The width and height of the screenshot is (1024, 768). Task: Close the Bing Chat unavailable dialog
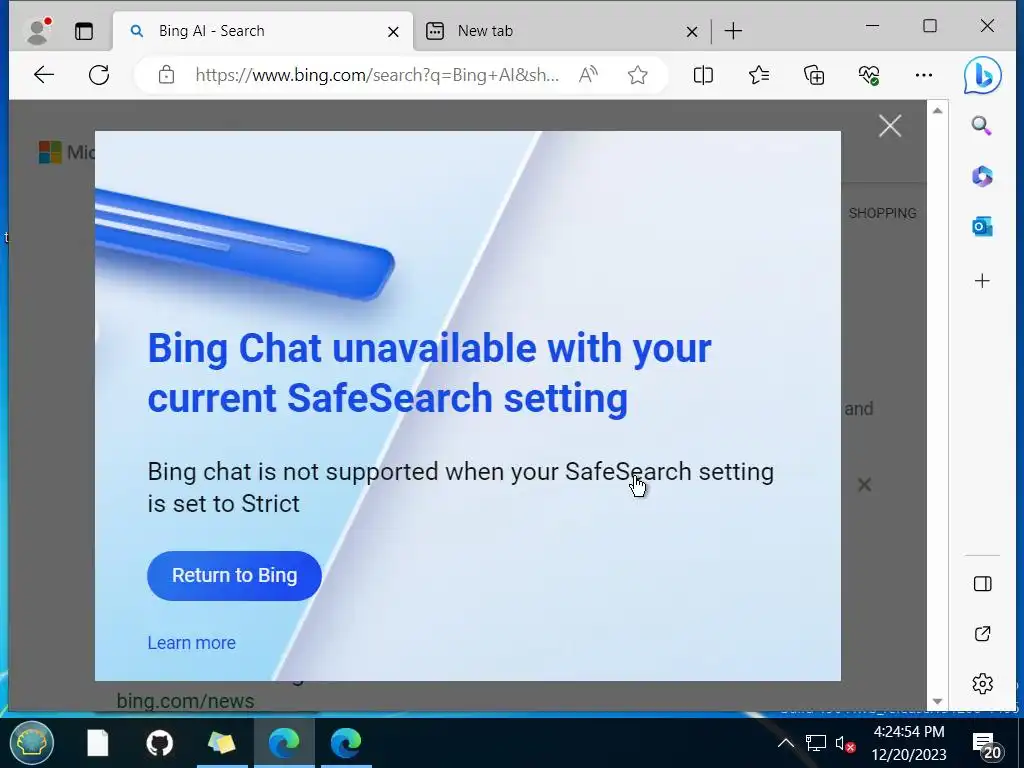click(x=890, y=126)
